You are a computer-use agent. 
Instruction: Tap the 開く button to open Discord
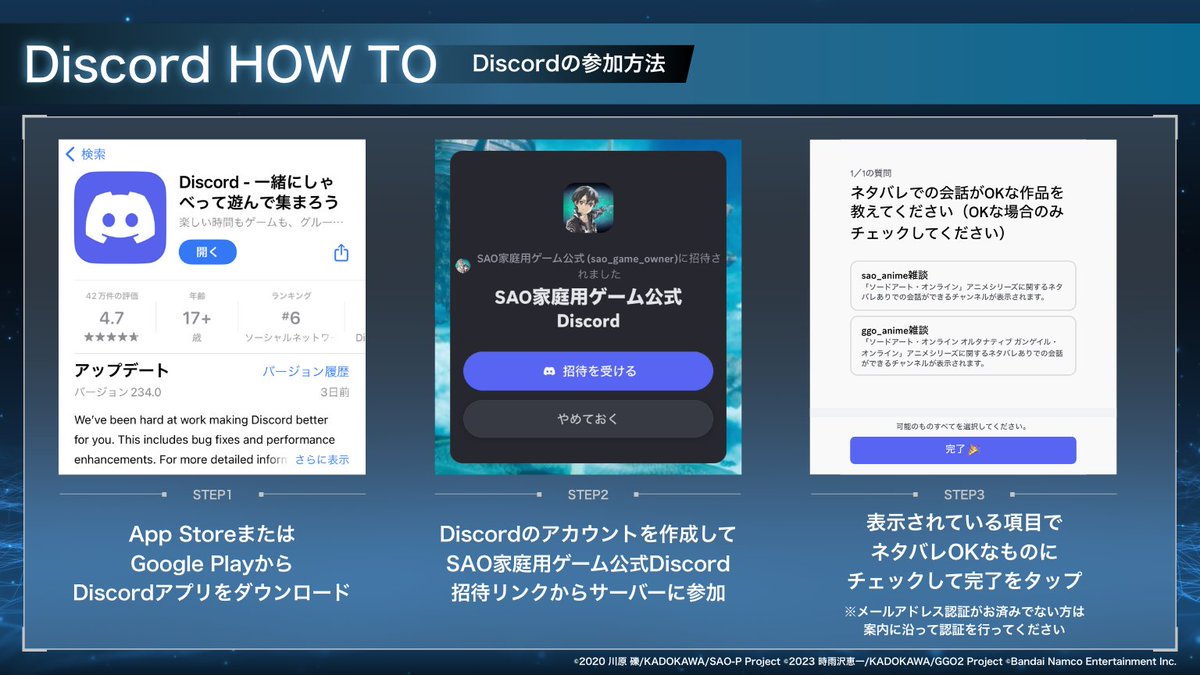[207, 252]
